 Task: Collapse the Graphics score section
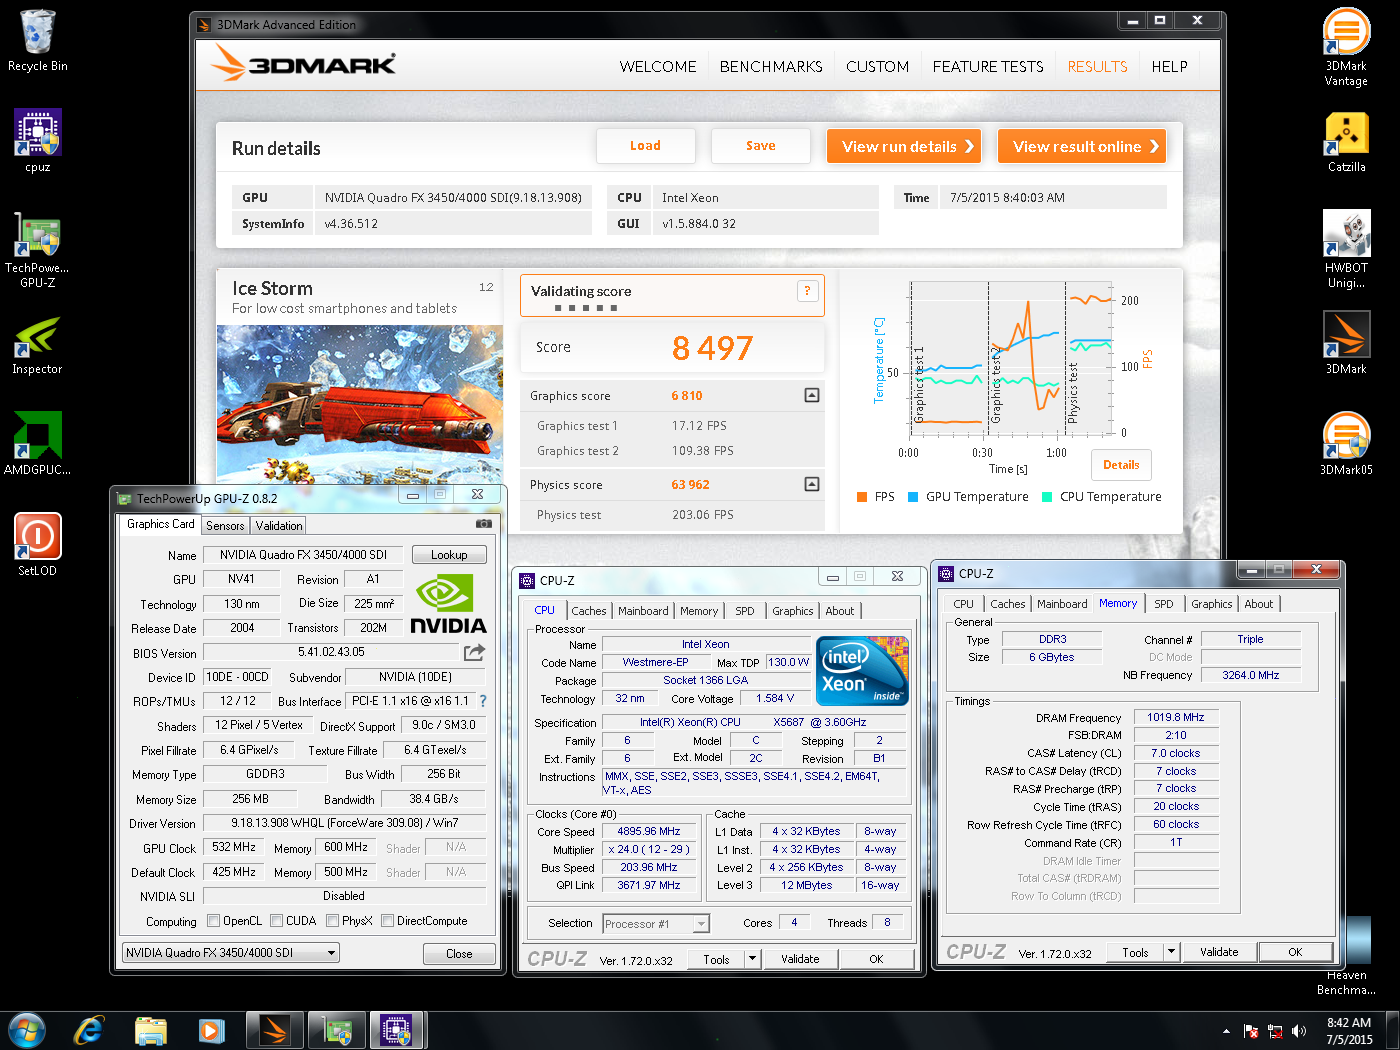[x=812, y=395]
